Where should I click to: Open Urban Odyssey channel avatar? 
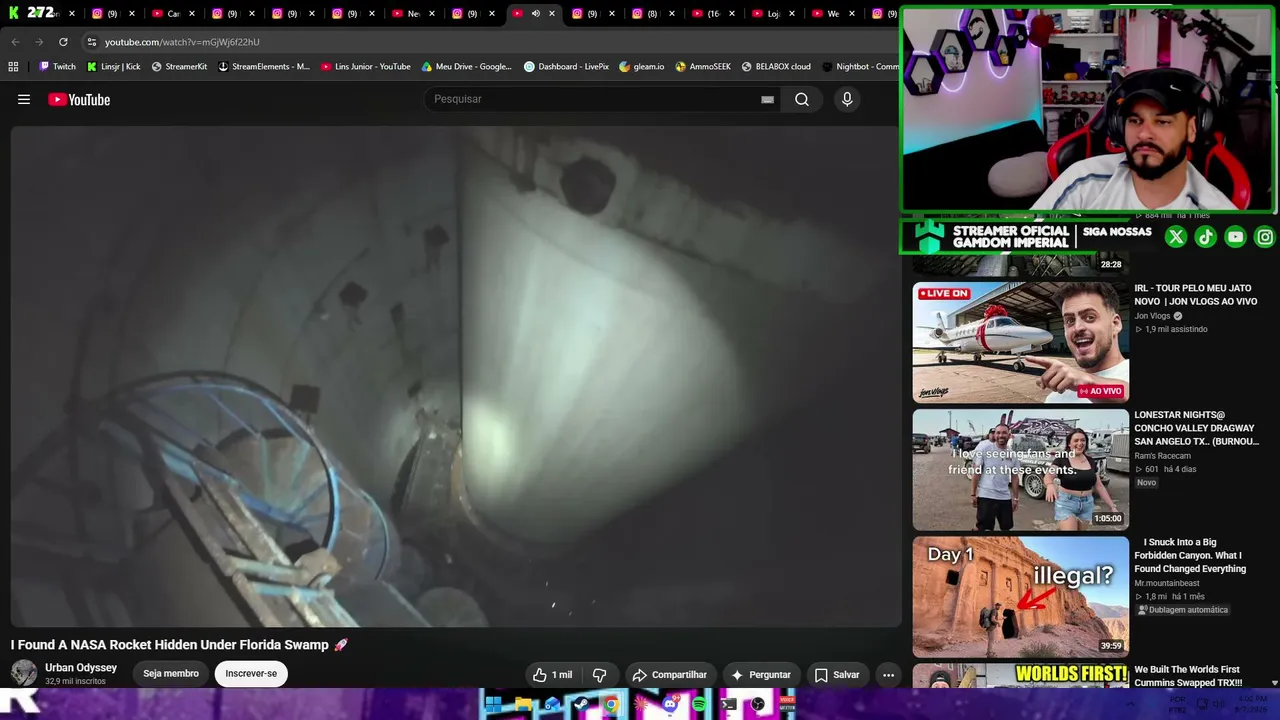click(x=24, y=673)
